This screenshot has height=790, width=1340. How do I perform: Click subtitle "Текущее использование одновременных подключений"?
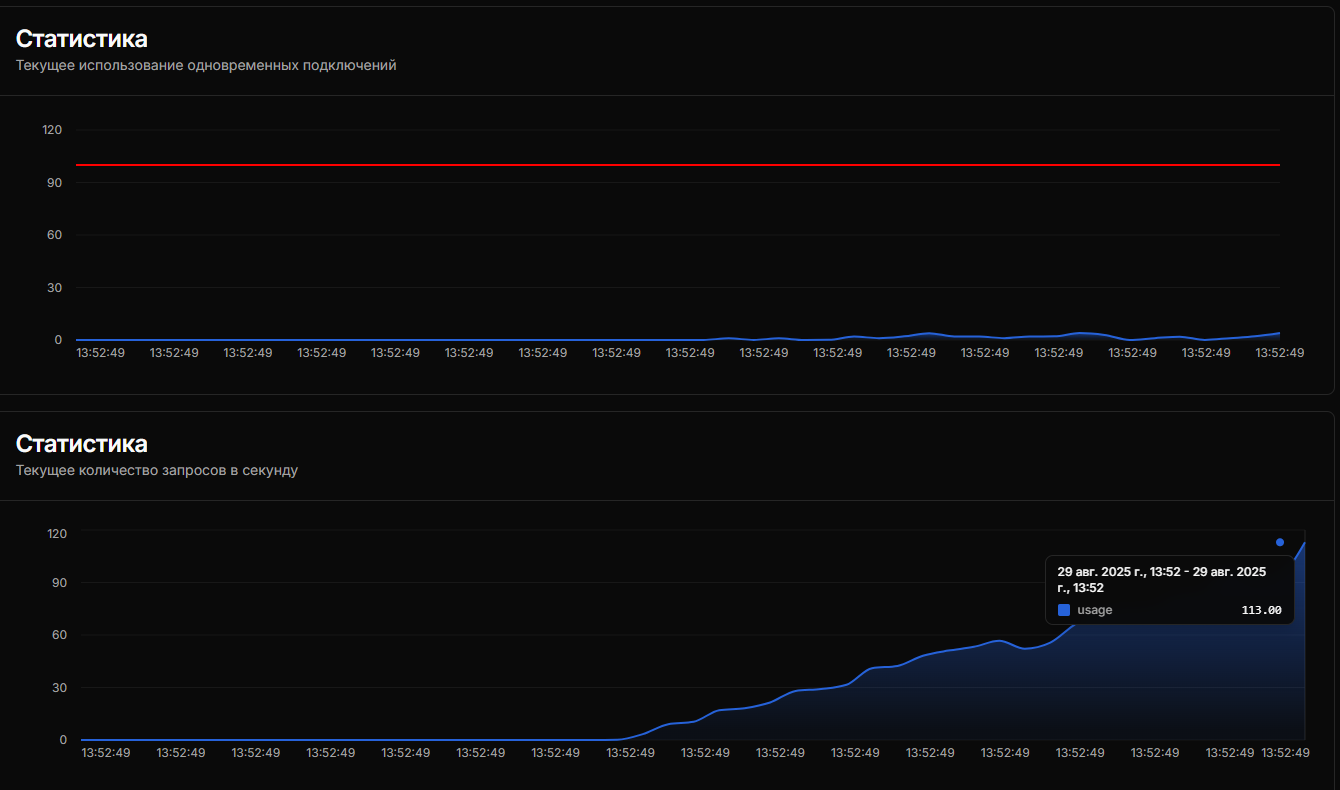tap(206, 65)
